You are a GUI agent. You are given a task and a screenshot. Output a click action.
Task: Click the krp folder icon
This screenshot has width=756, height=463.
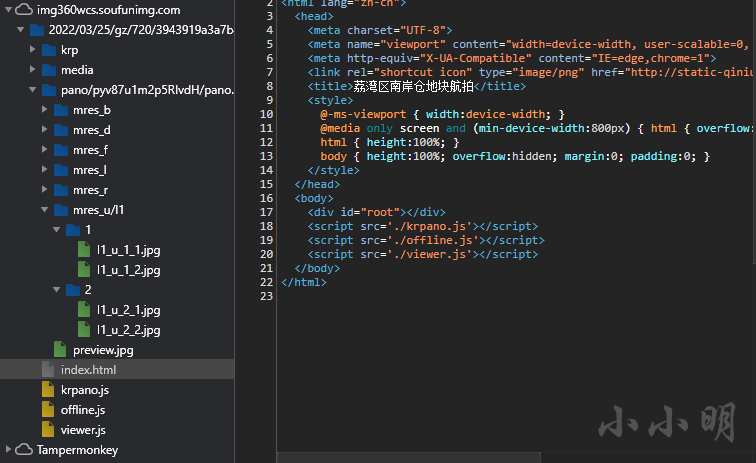49,50
